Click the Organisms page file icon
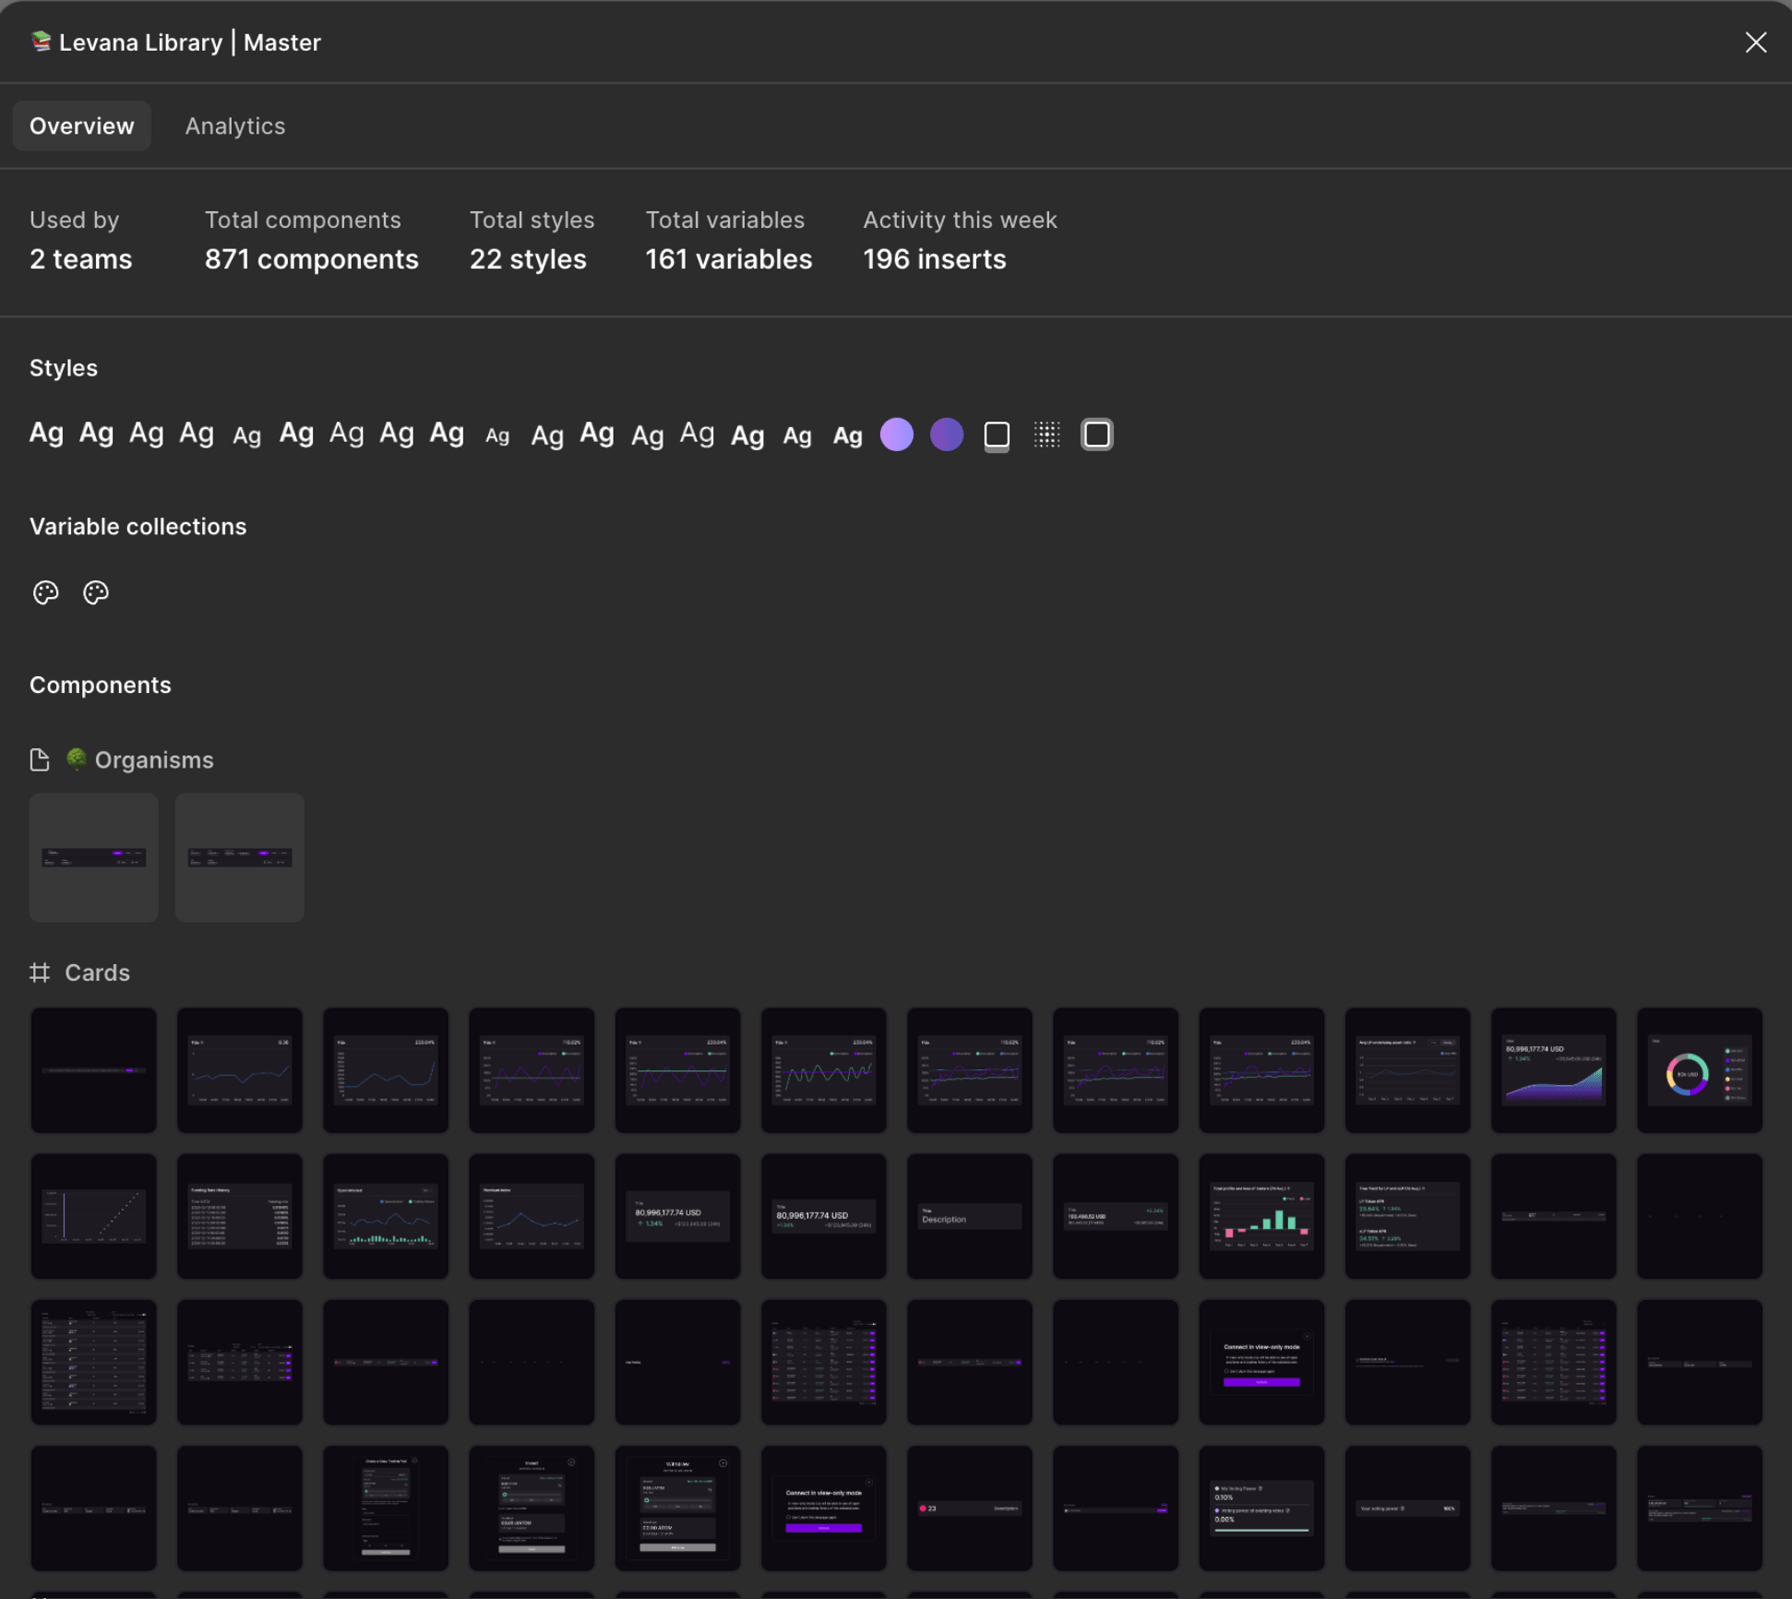1792x1599 pixels. pyautogui.click(x=39, y=760)
